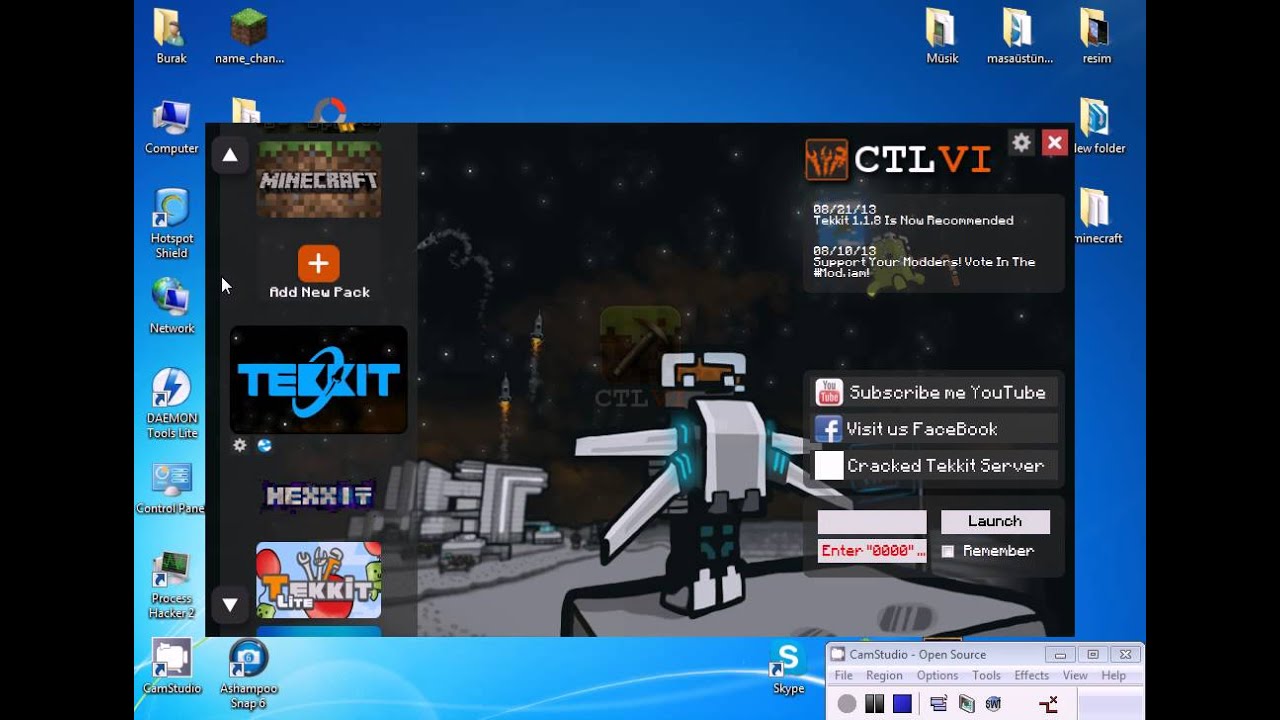Click the Launch button

[995, 521]
